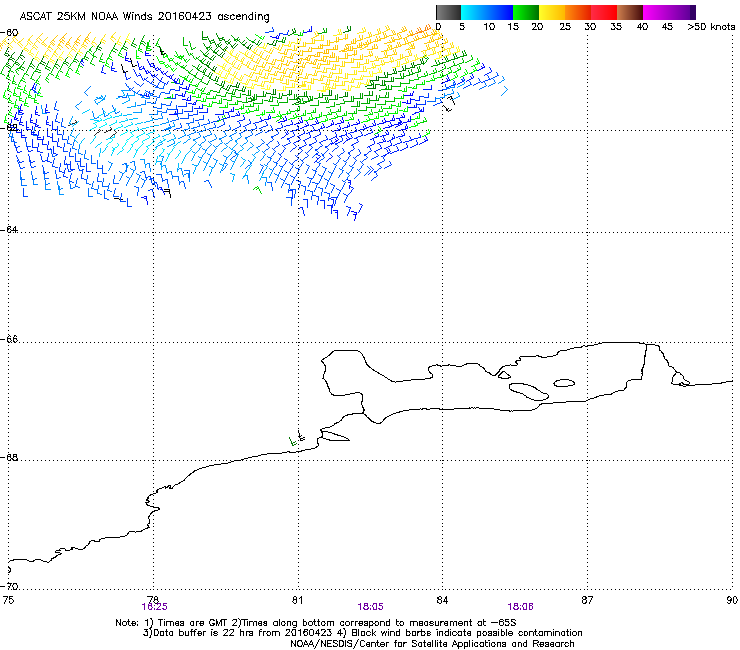
Task: Click the "40" legend scale label
Action: point(642,27)
